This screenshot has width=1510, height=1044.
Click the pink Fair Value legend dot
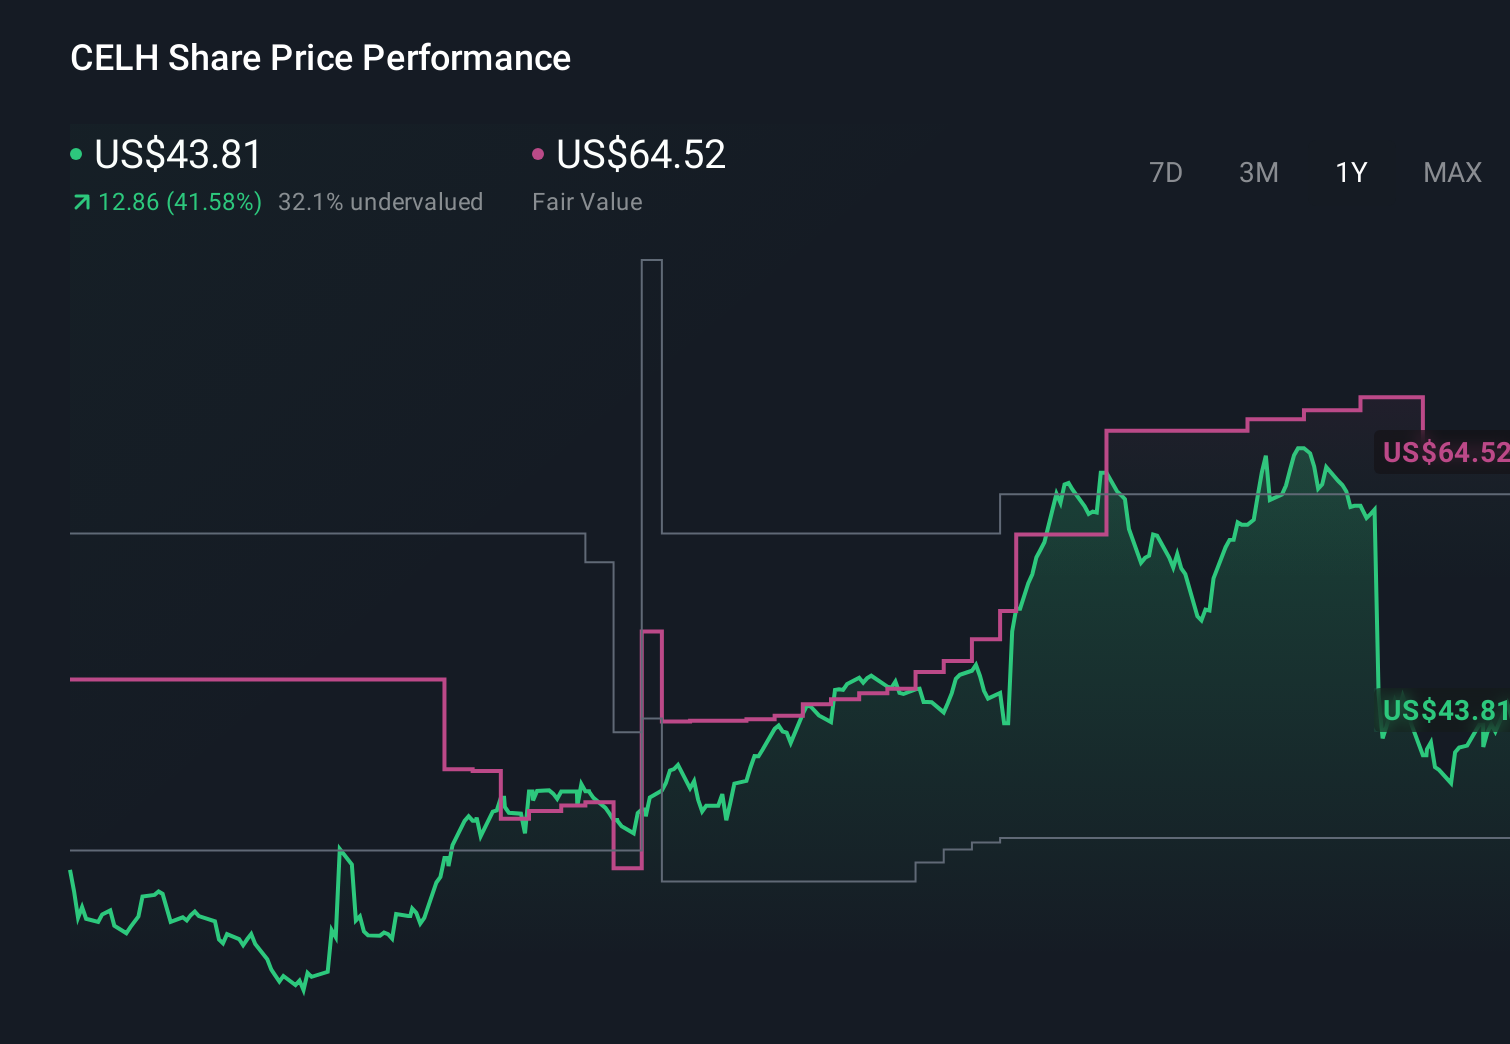[539, 154]
